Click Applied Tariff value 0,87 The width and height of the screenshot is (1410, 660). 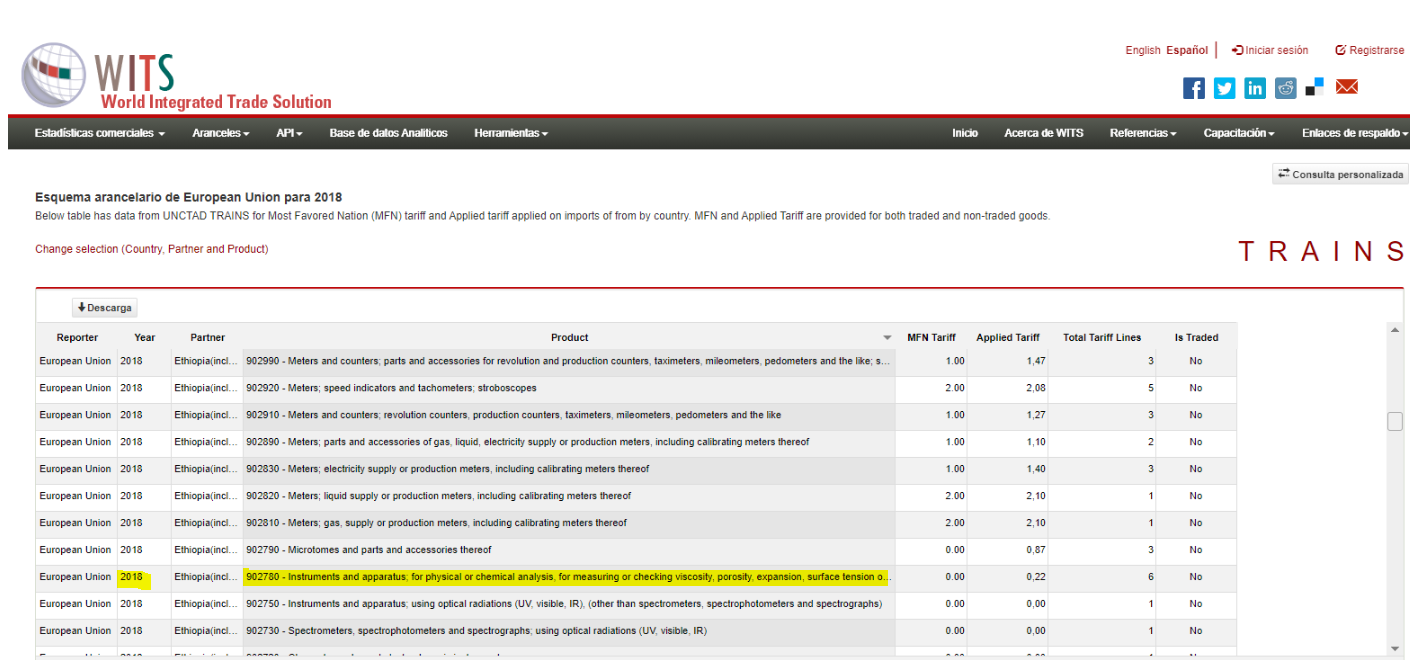(1034, 550)
